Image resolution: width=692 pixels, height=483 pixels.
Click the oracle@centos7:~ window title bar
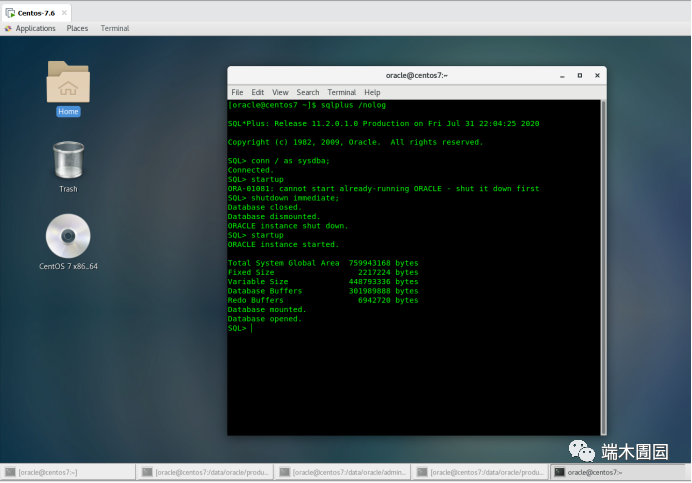pos(417,75)
